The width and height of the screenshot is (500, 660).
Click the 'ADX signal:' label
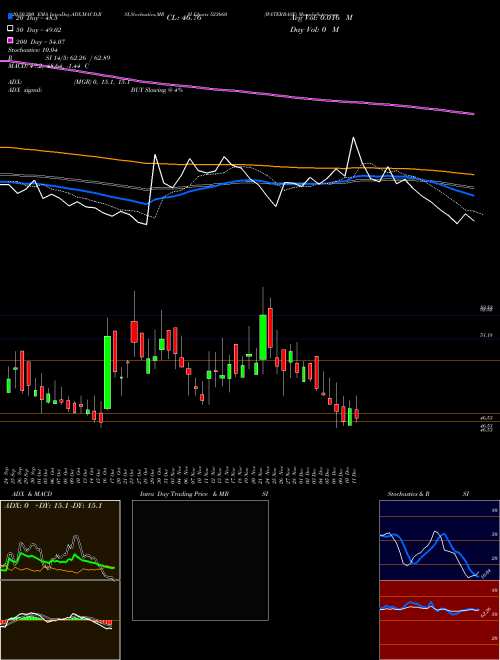(x=25, y=90)
